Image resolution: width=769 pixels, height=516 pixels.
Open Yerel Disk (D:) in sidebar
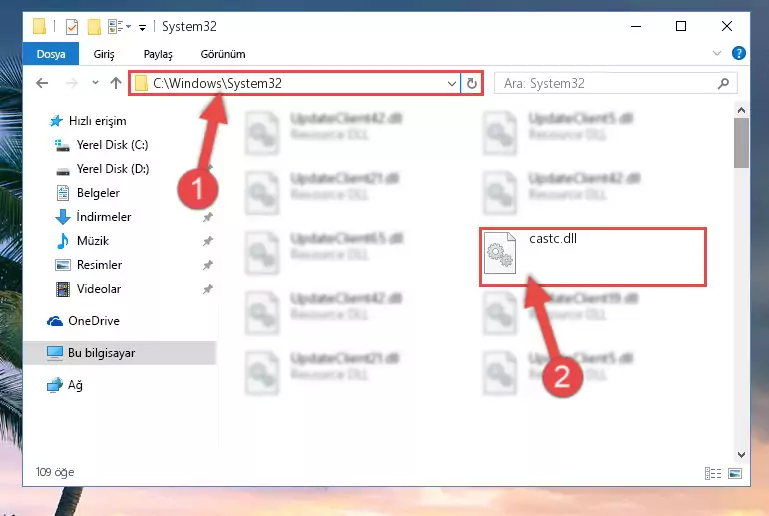point(102,169)
